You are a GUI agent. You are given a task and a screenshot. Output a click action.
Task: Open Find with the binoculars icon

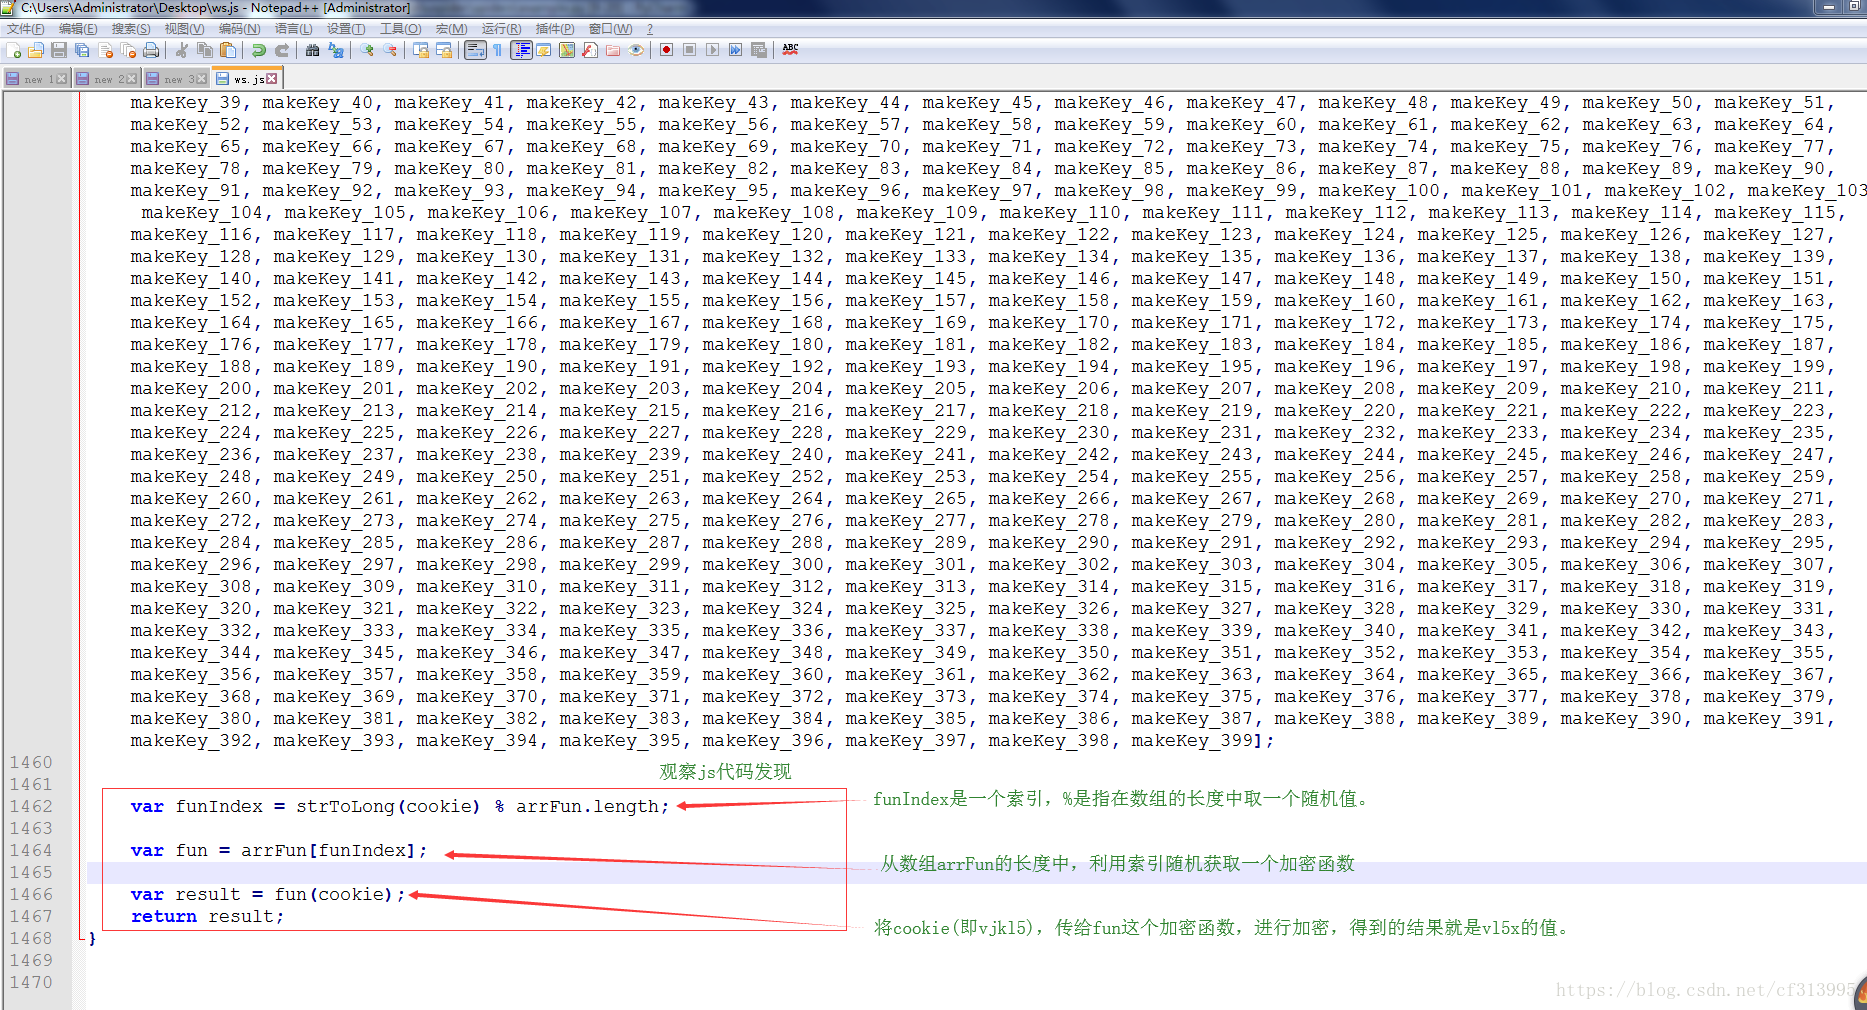(x=312, y=50)
